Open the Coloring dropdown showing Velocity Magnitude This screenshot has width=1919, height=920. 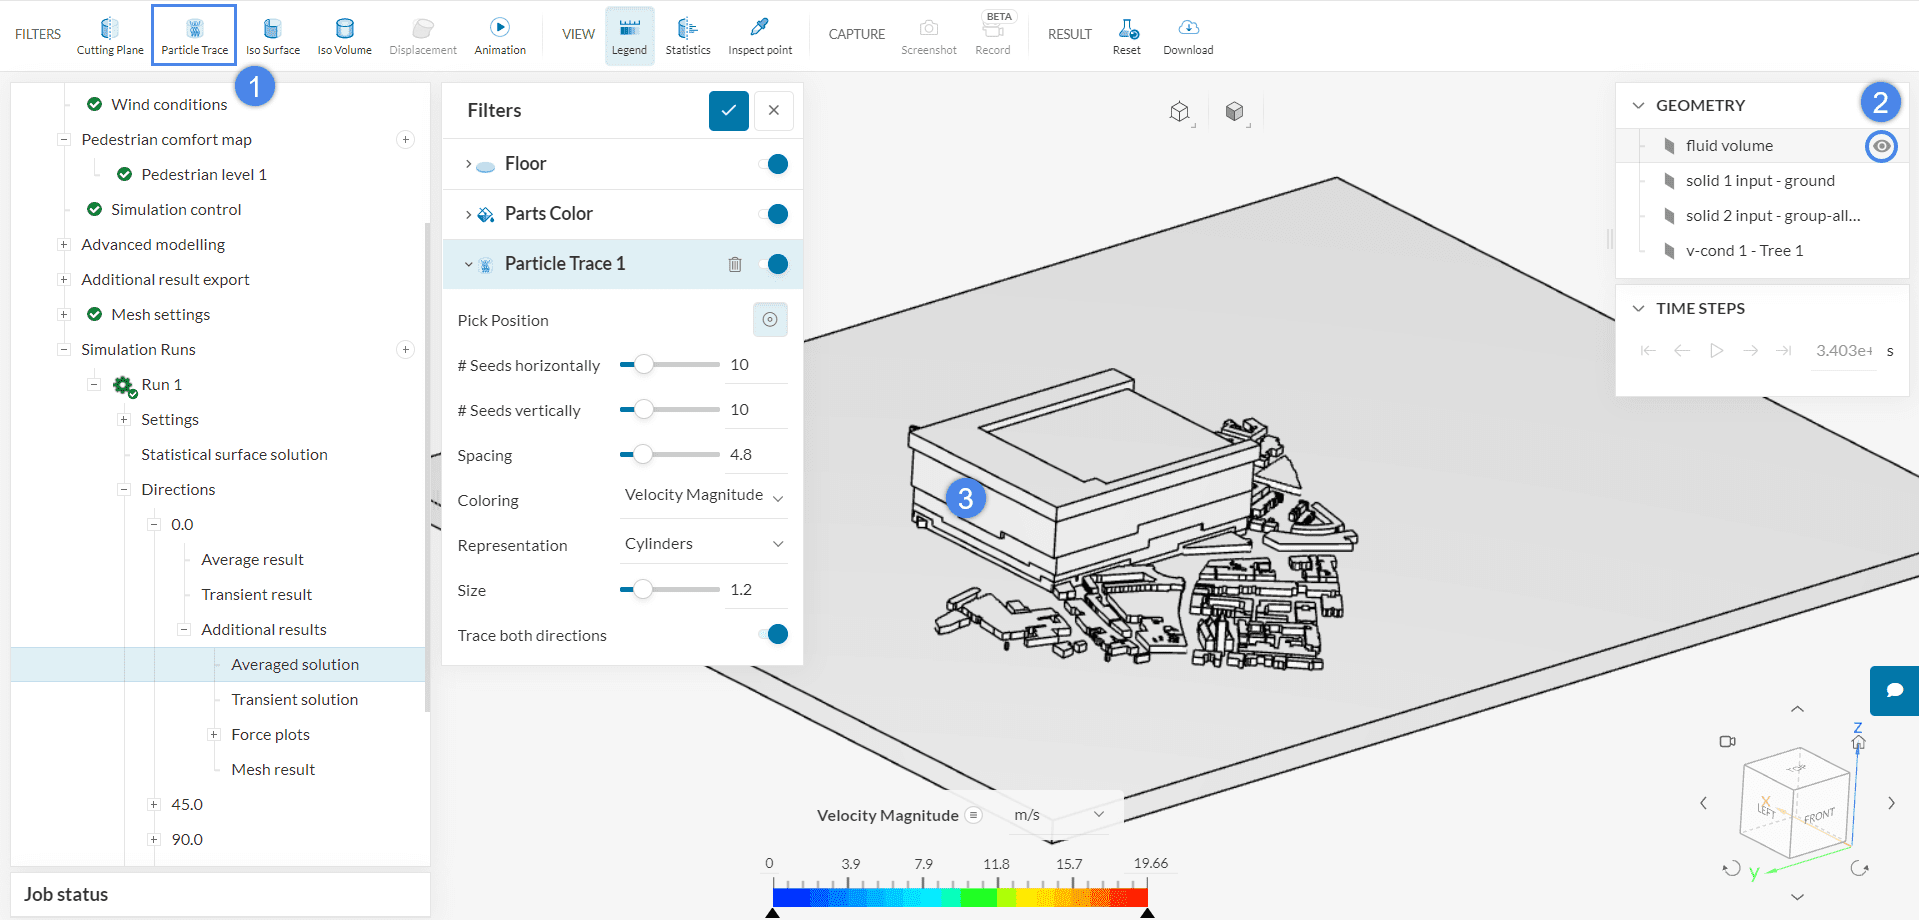pos(703,496)
